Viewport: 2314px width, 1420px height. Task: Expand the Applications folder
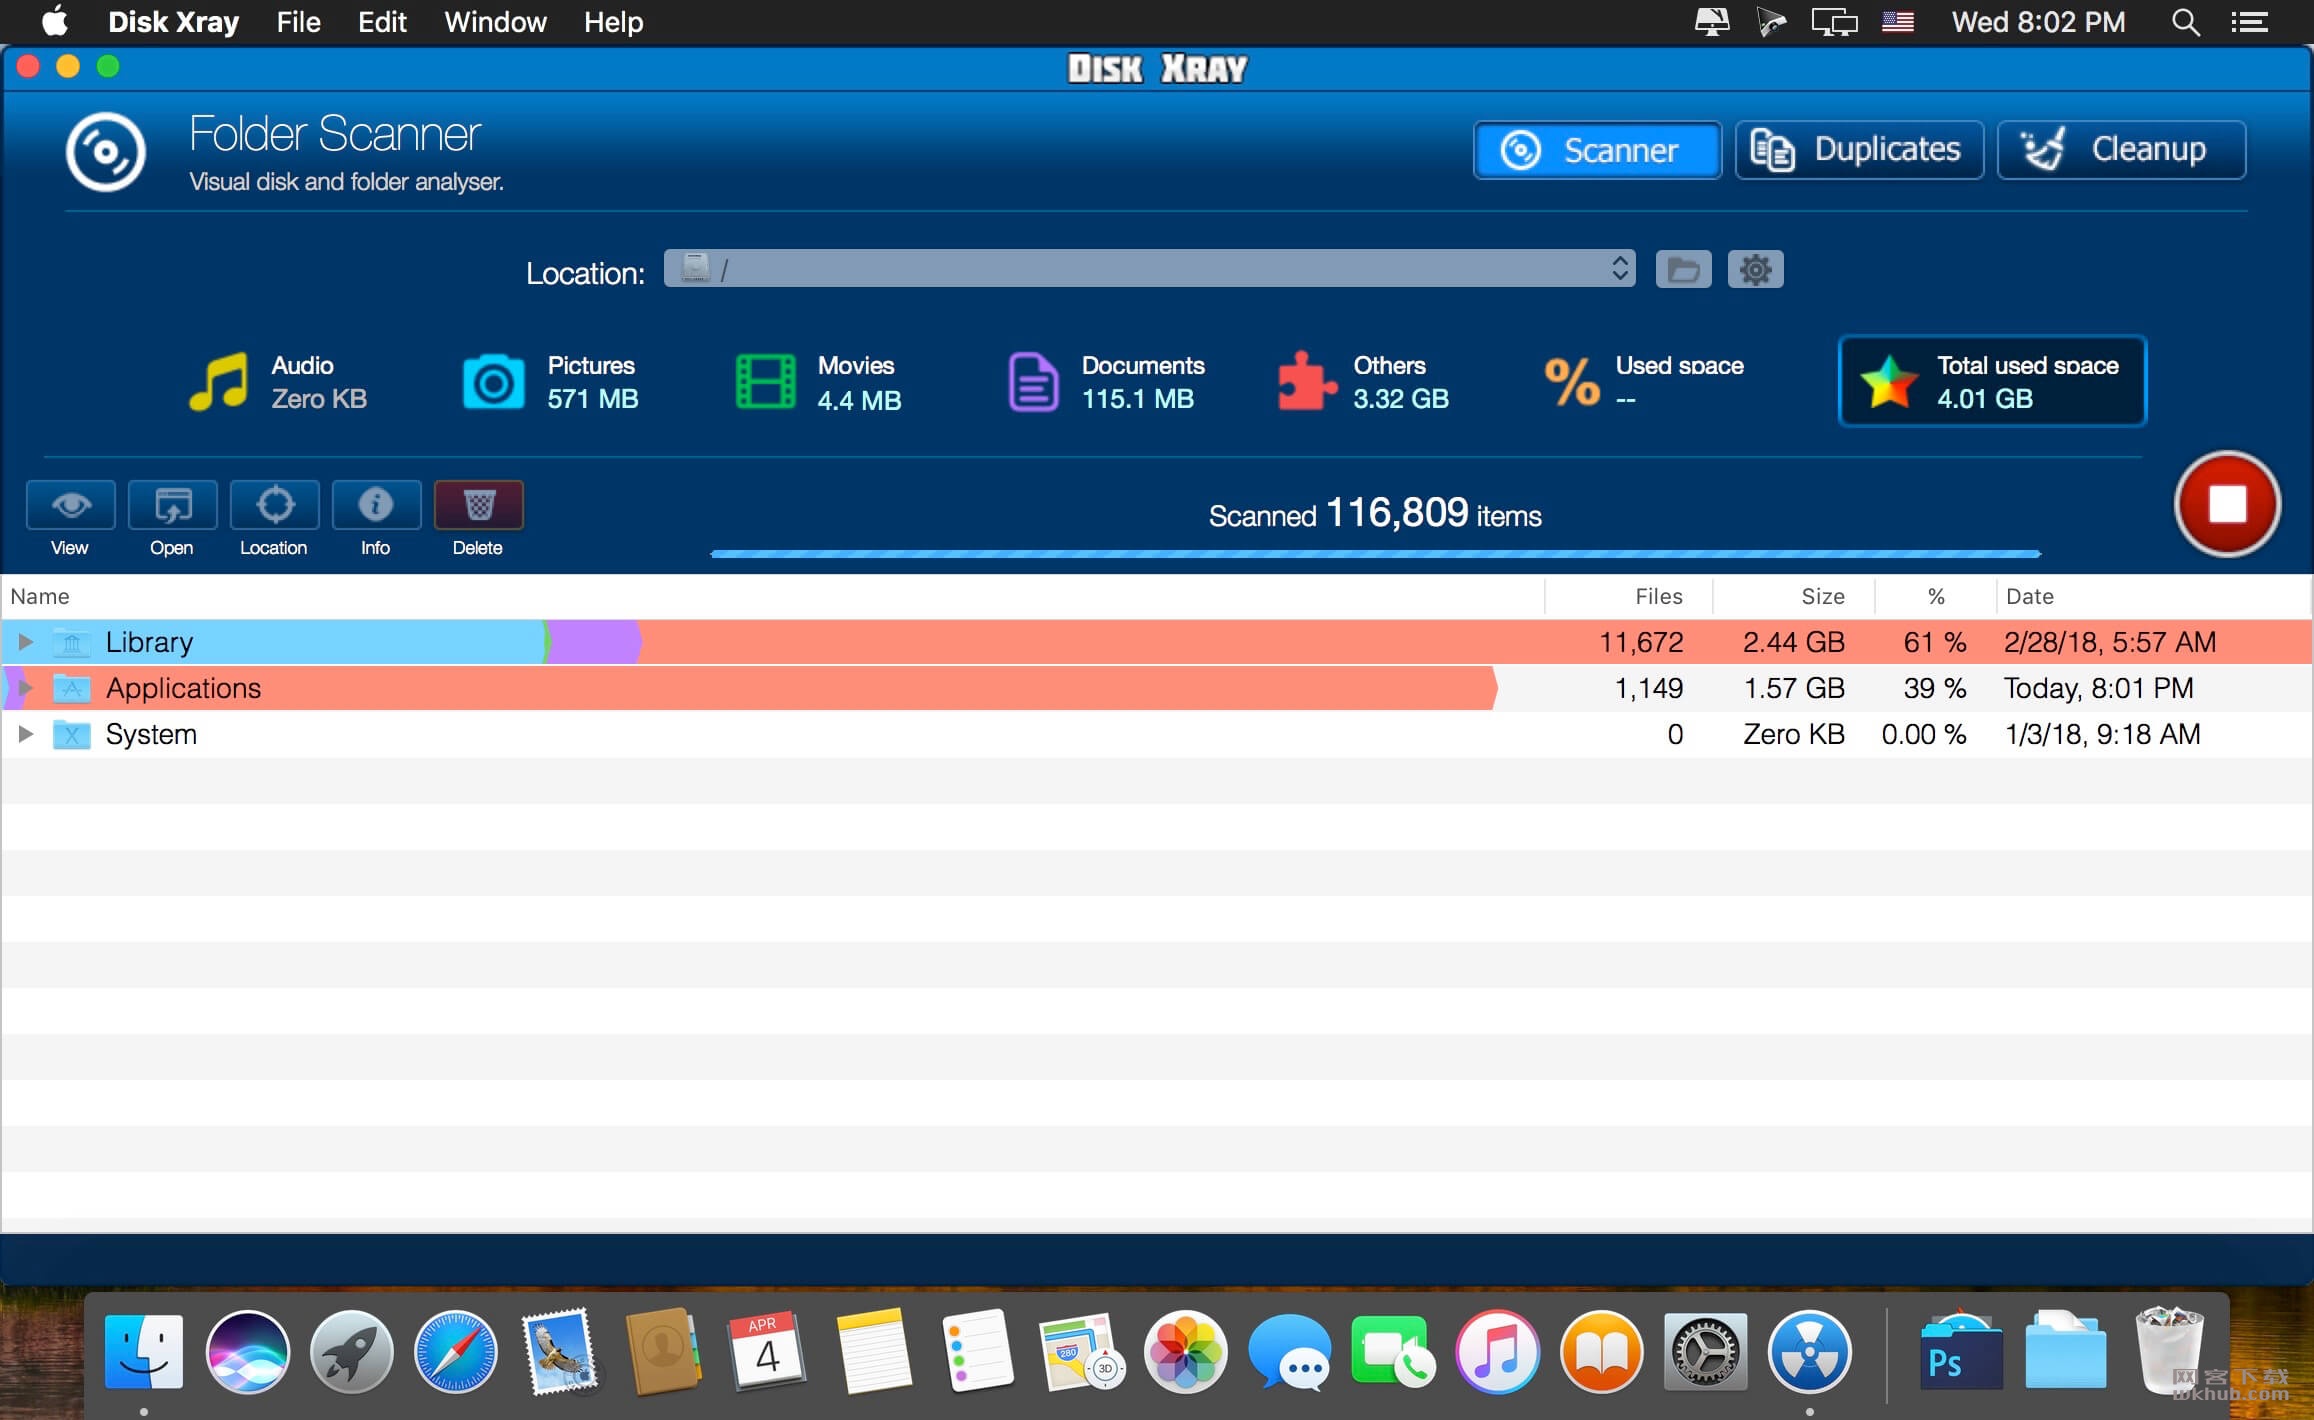[26, 688]
